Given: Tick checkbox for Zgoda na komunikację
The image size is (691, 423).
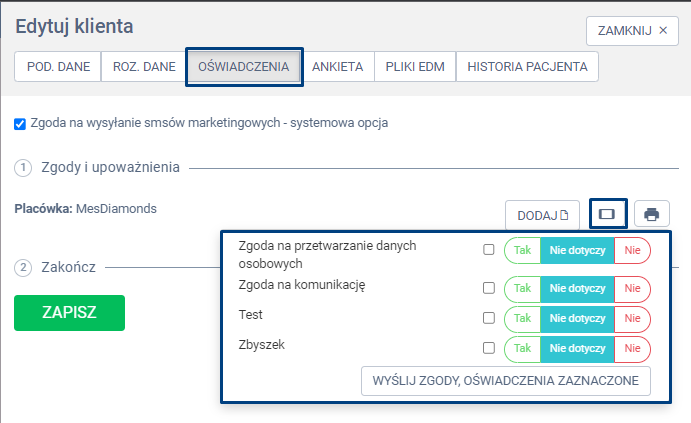Looking at the screenshot, I should pyautogui.click(x=489, y=288).
